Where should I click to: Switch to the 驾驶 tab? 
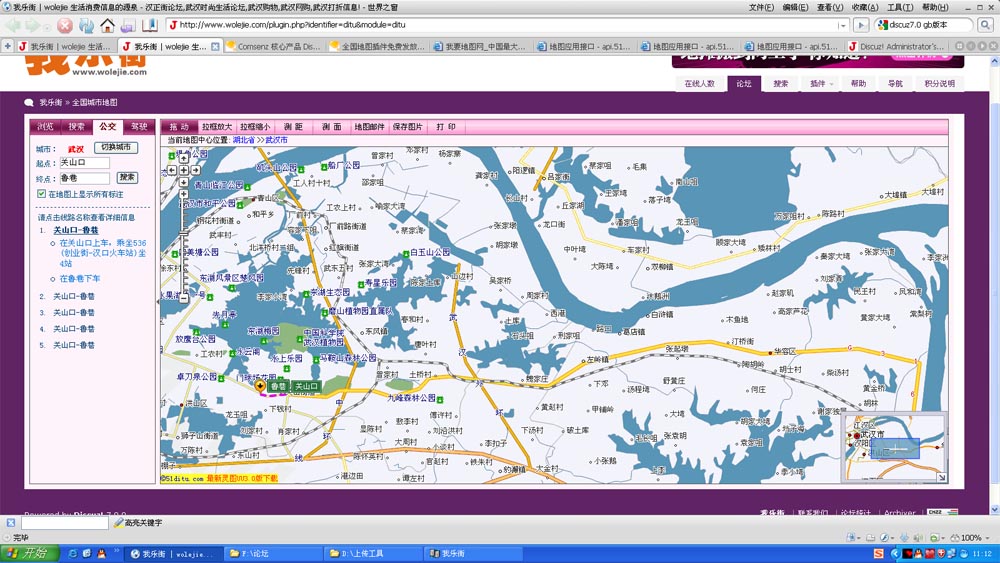pyautogui.click(x=139, y=126)
